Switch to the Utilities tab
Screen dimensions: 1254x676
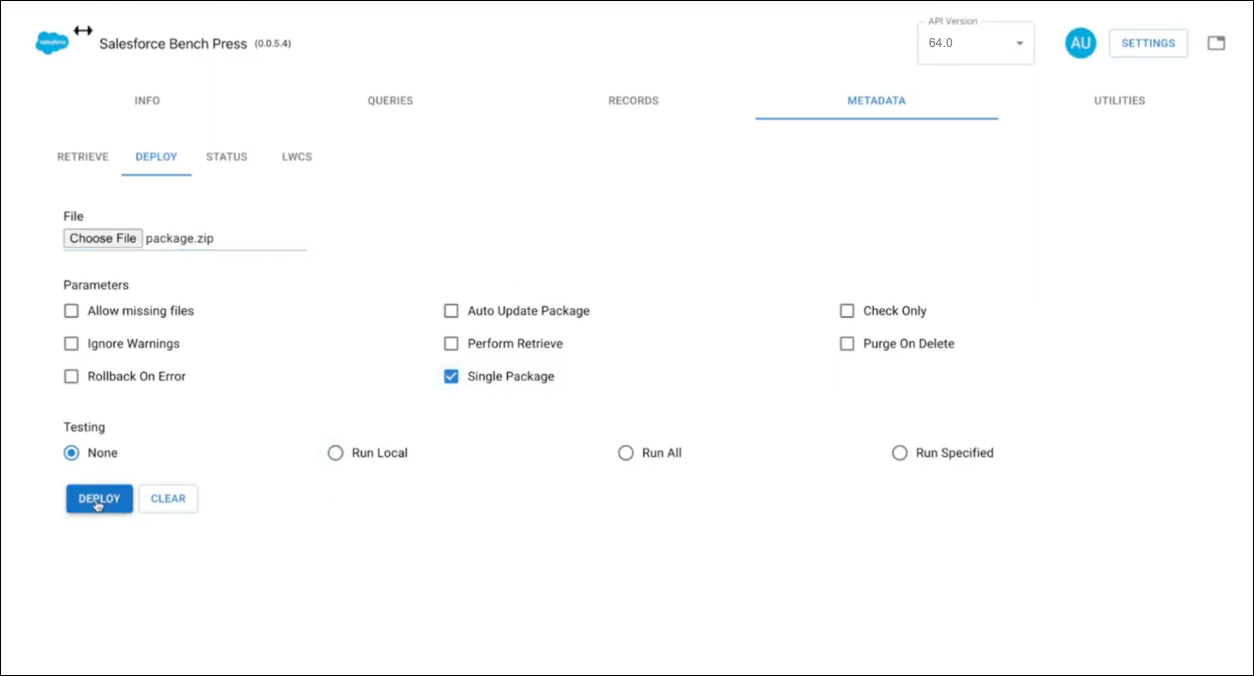click(1120, 101)
